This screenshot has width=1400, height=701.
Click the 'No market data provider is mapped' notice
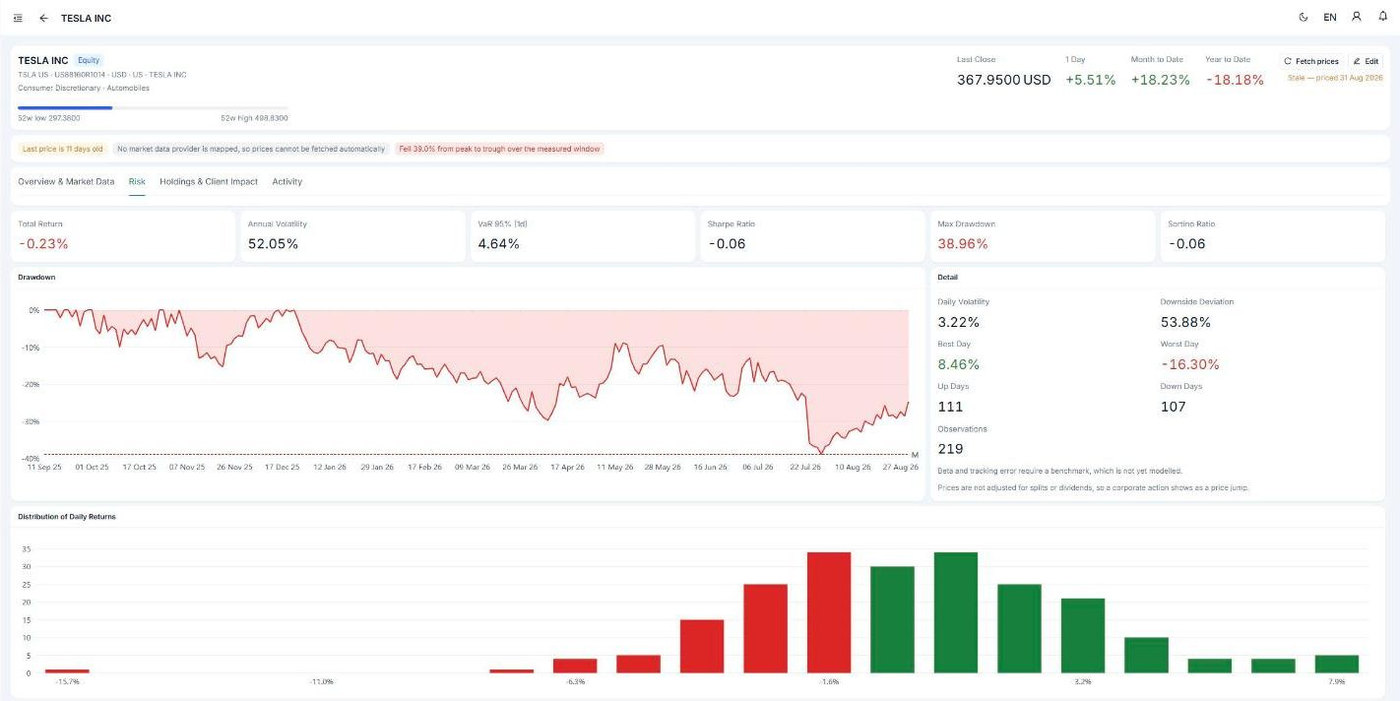click(251, 149)
